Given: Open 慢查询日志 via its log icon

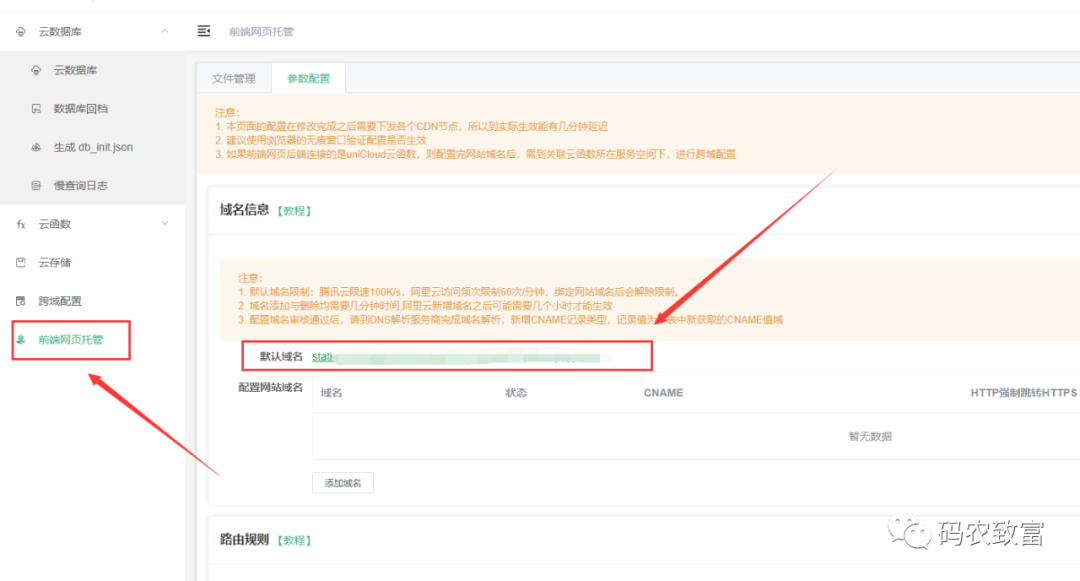Looking at the screenshot, I should 35,185.
